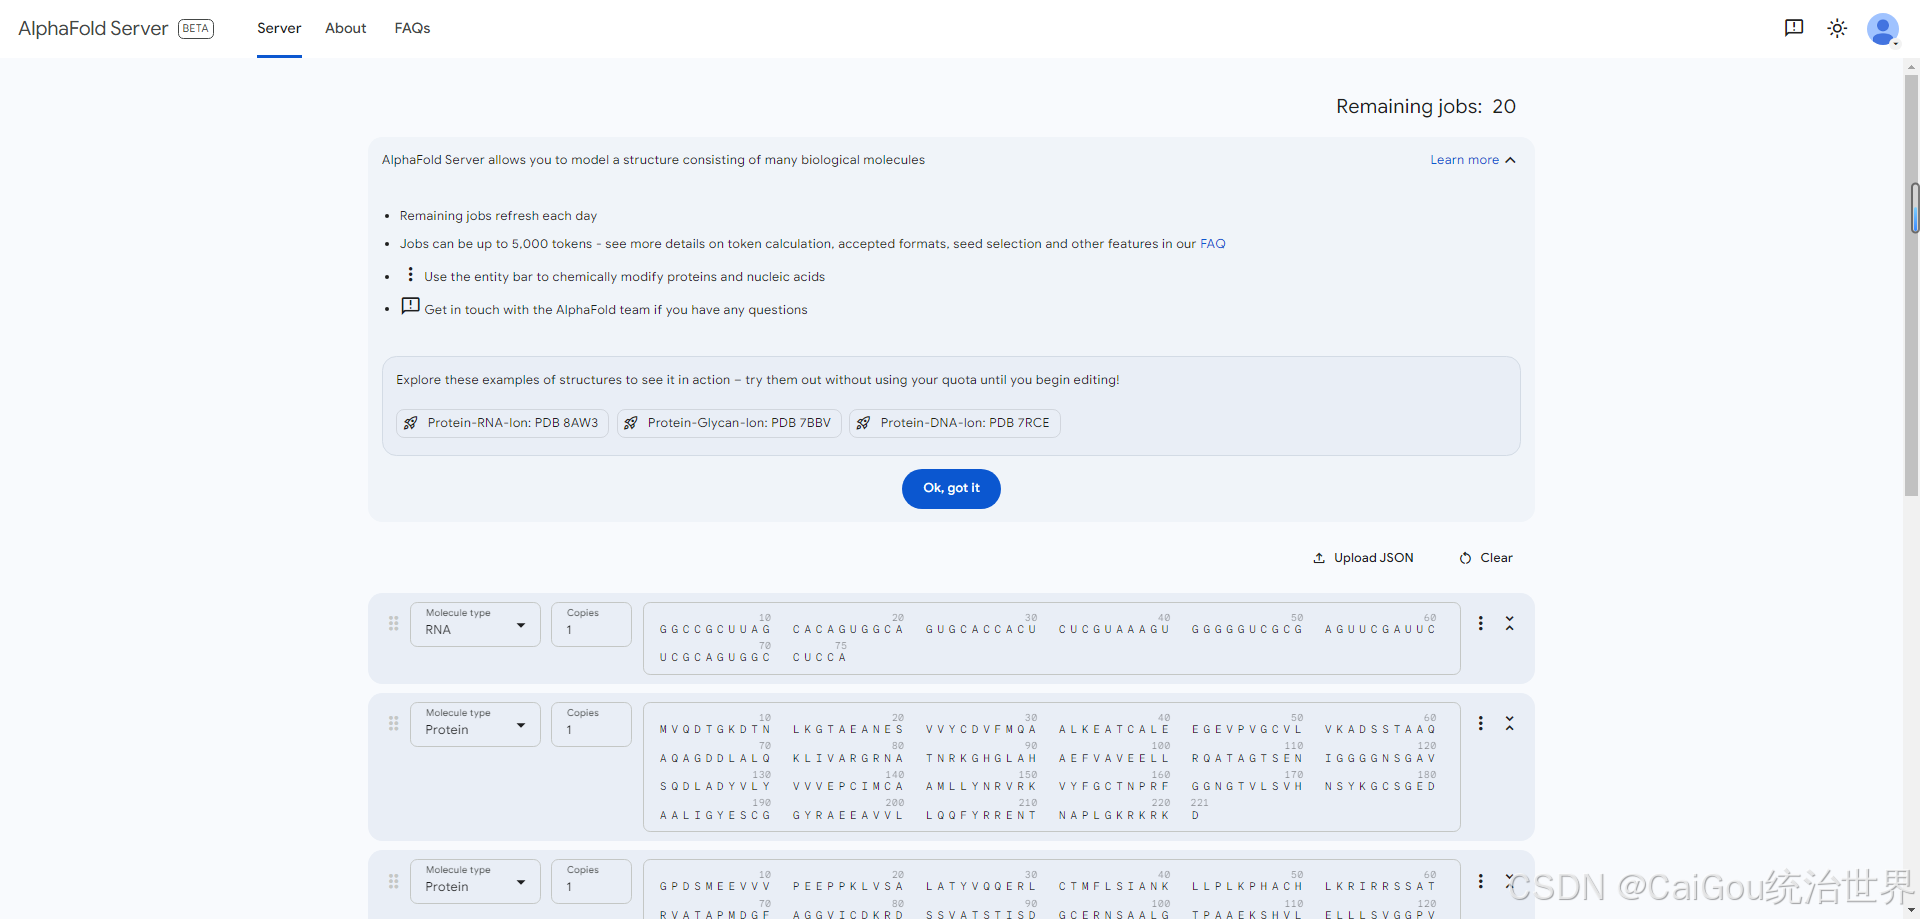This screenshot has height=919, width=1920.
Task: Click the feedback icon in the get-in-touch tip
Action: [x=411, y=306]
